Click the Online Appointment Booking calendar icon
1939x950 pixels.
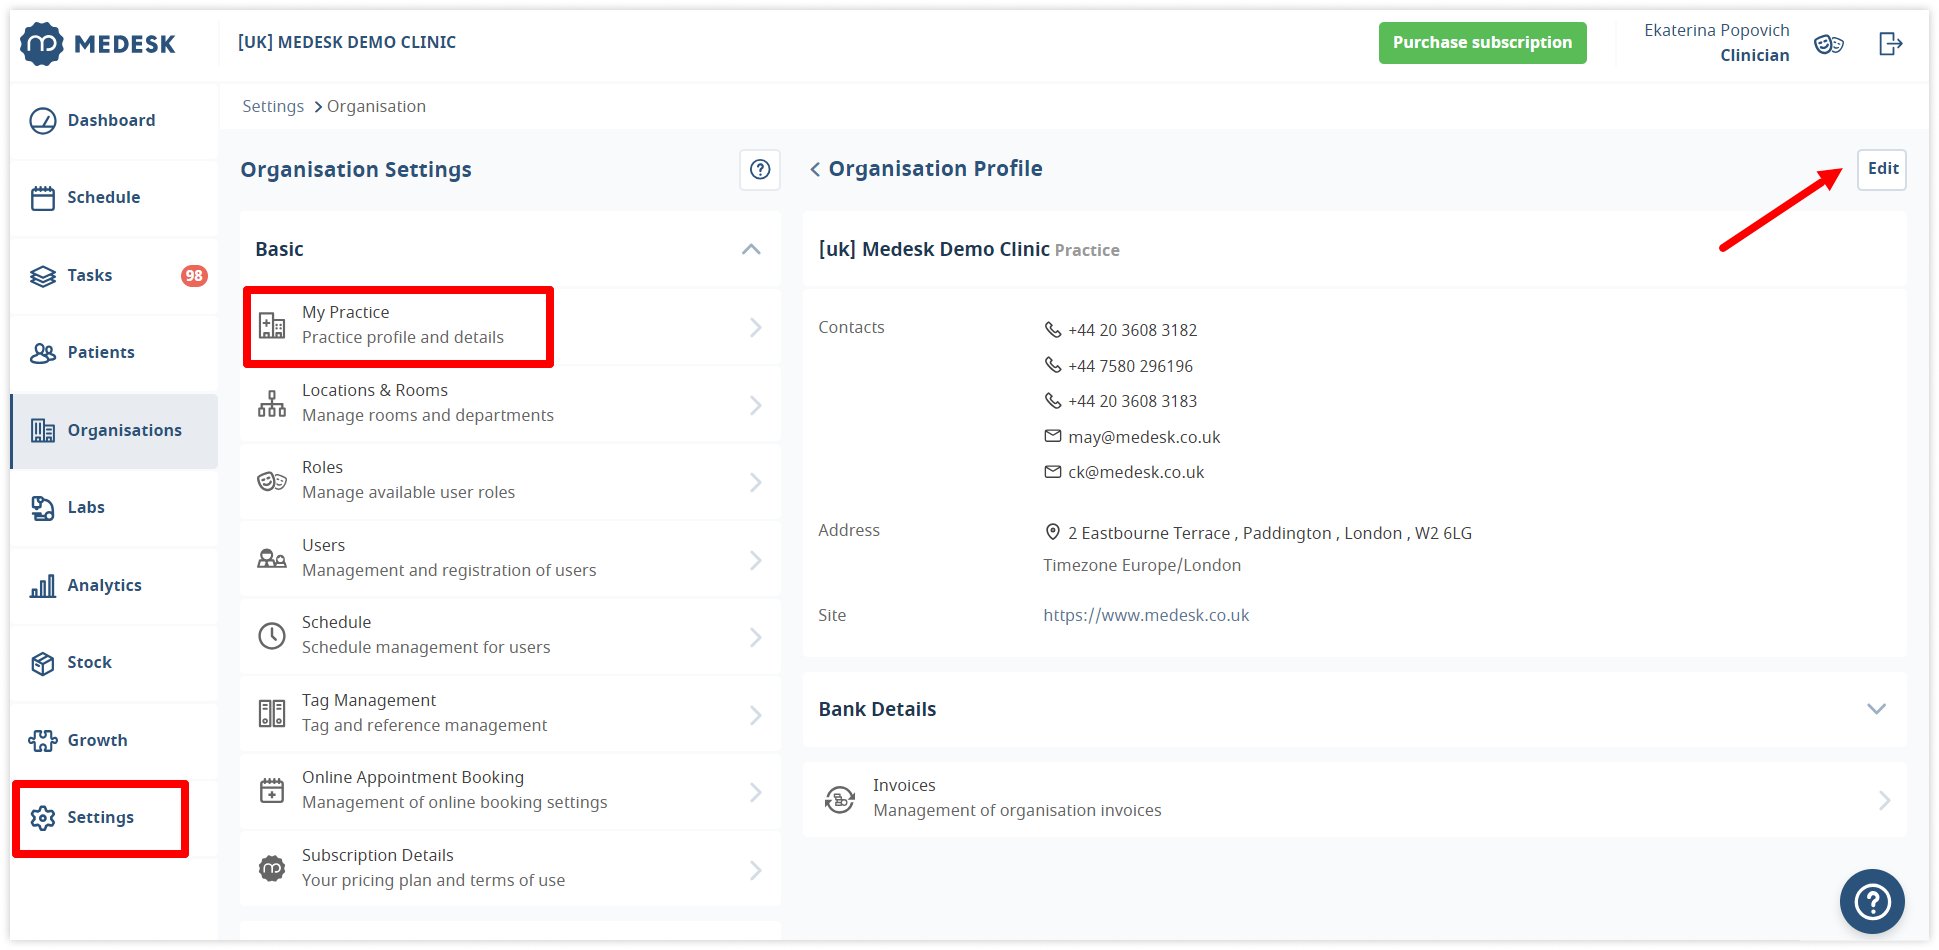point(272,790)
